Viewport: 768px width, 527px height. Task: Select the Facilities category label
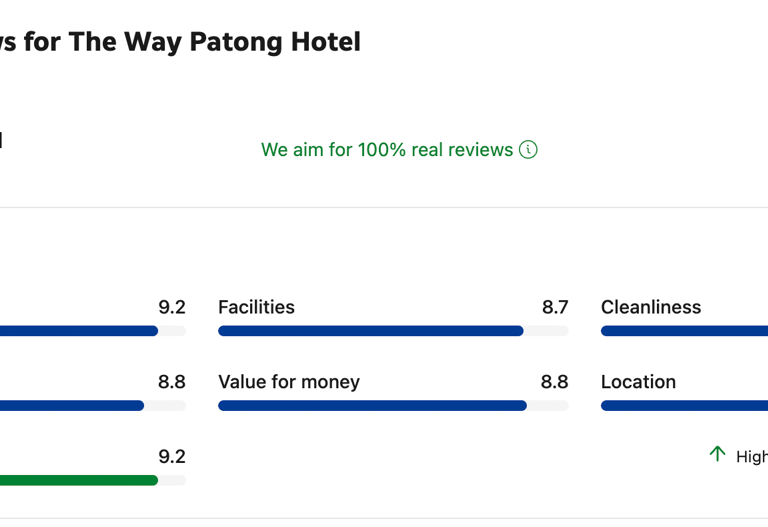[x=256, y=307]
